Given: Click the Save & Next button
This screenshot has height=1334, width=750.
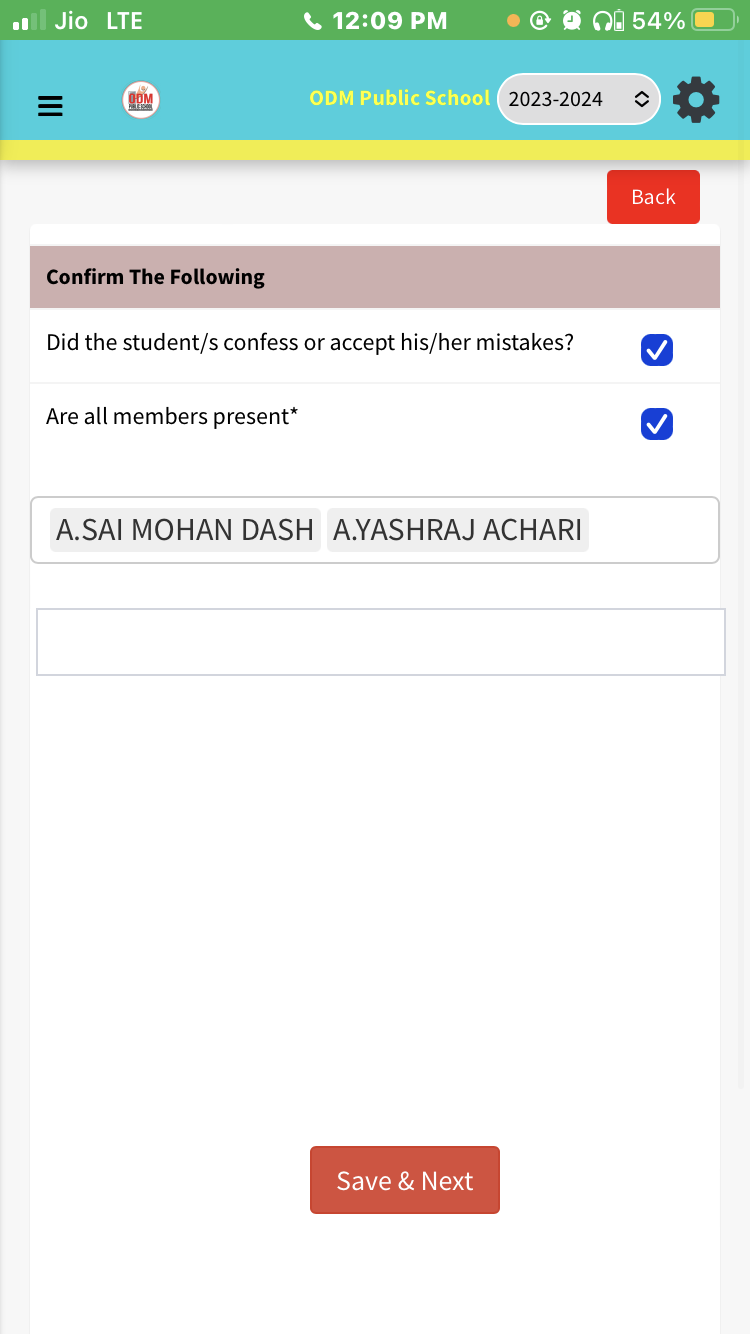Looking at the screenshot, I should click(404, 1180).
